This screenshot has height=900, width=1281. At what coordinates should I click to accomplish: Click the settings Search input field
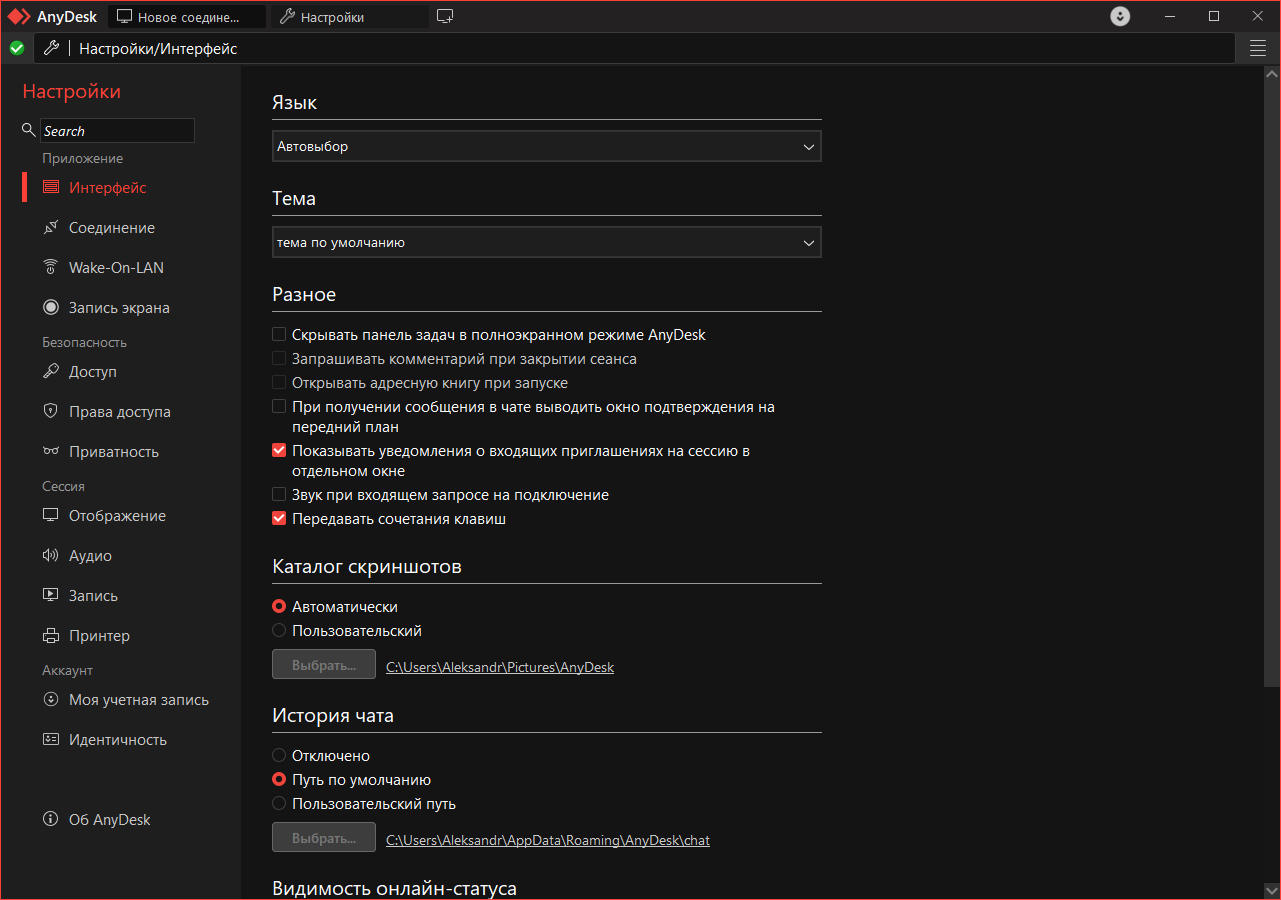tap(117, 131)
